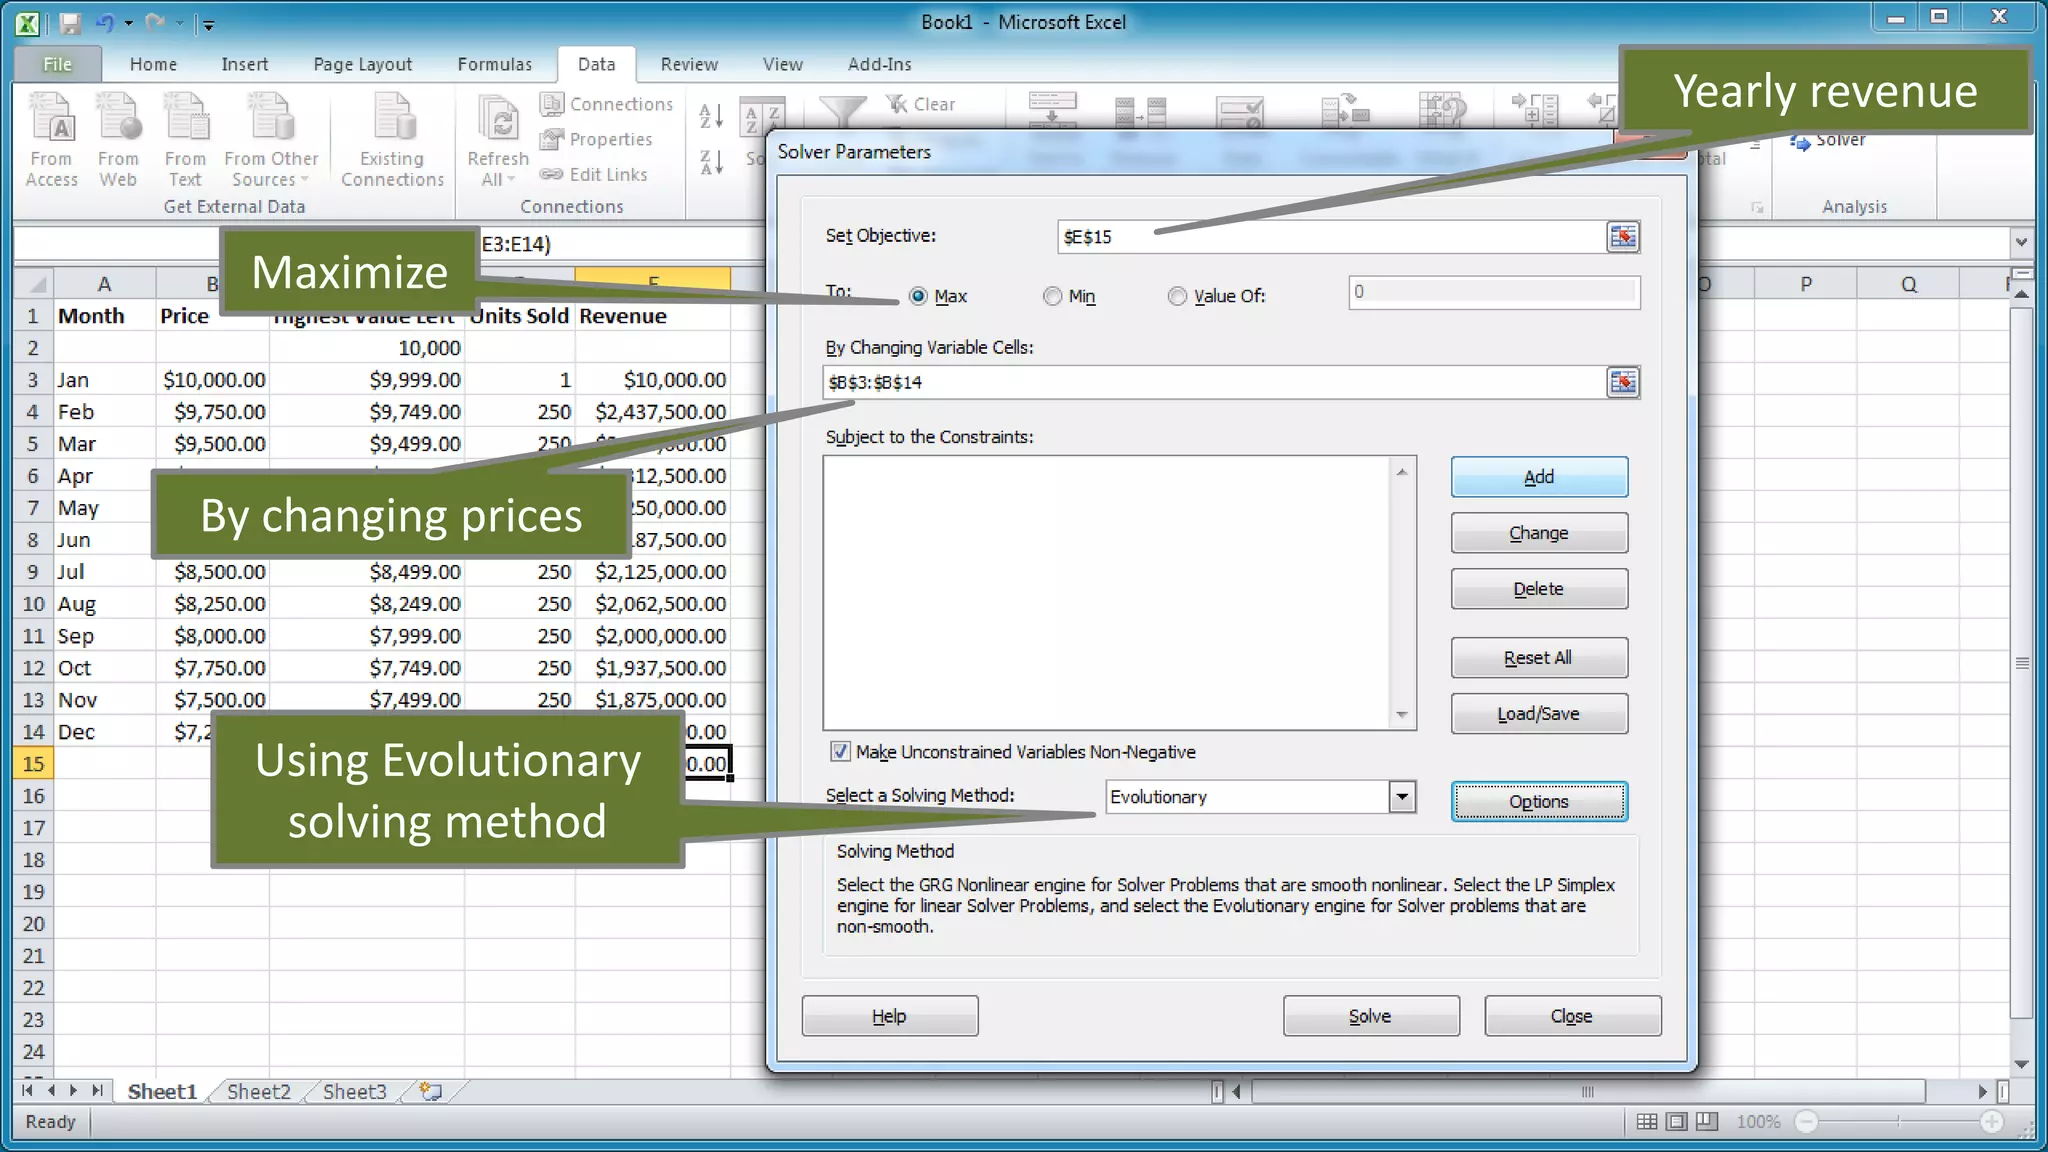Open the File tab
This screenshot has height=1152, width=2048.
click(x=57, y=64)
